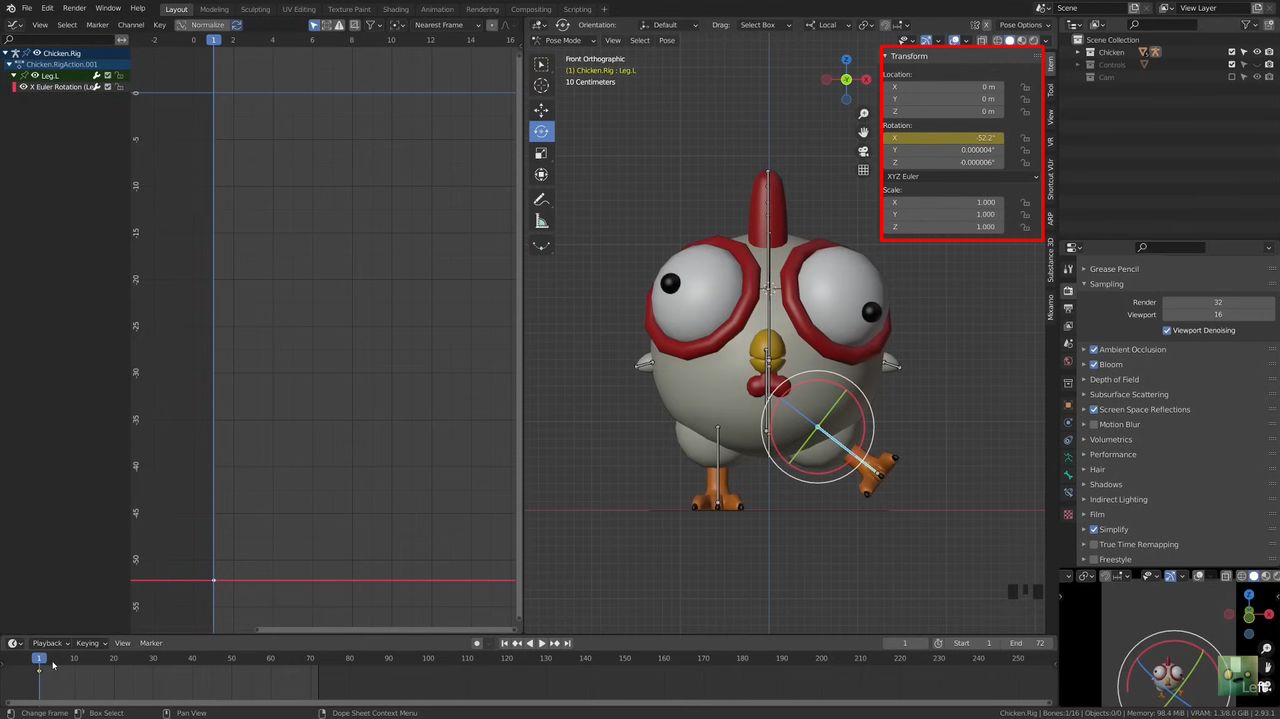The width and height of the screenshot is (1280, 719).
Task: Toggle Simplify checkbox
Action: (1094, 529)
